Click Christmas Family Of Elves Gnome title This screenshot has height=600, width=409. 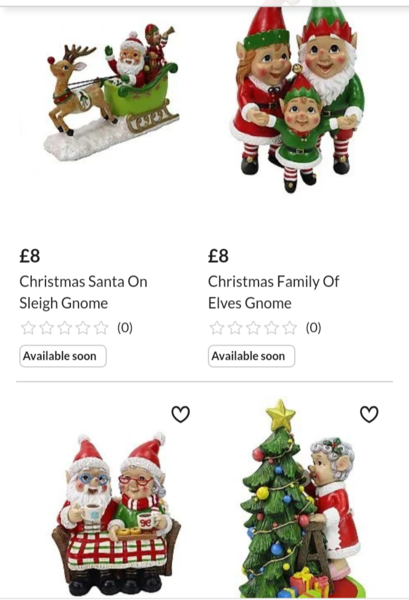tap(274, 292)
